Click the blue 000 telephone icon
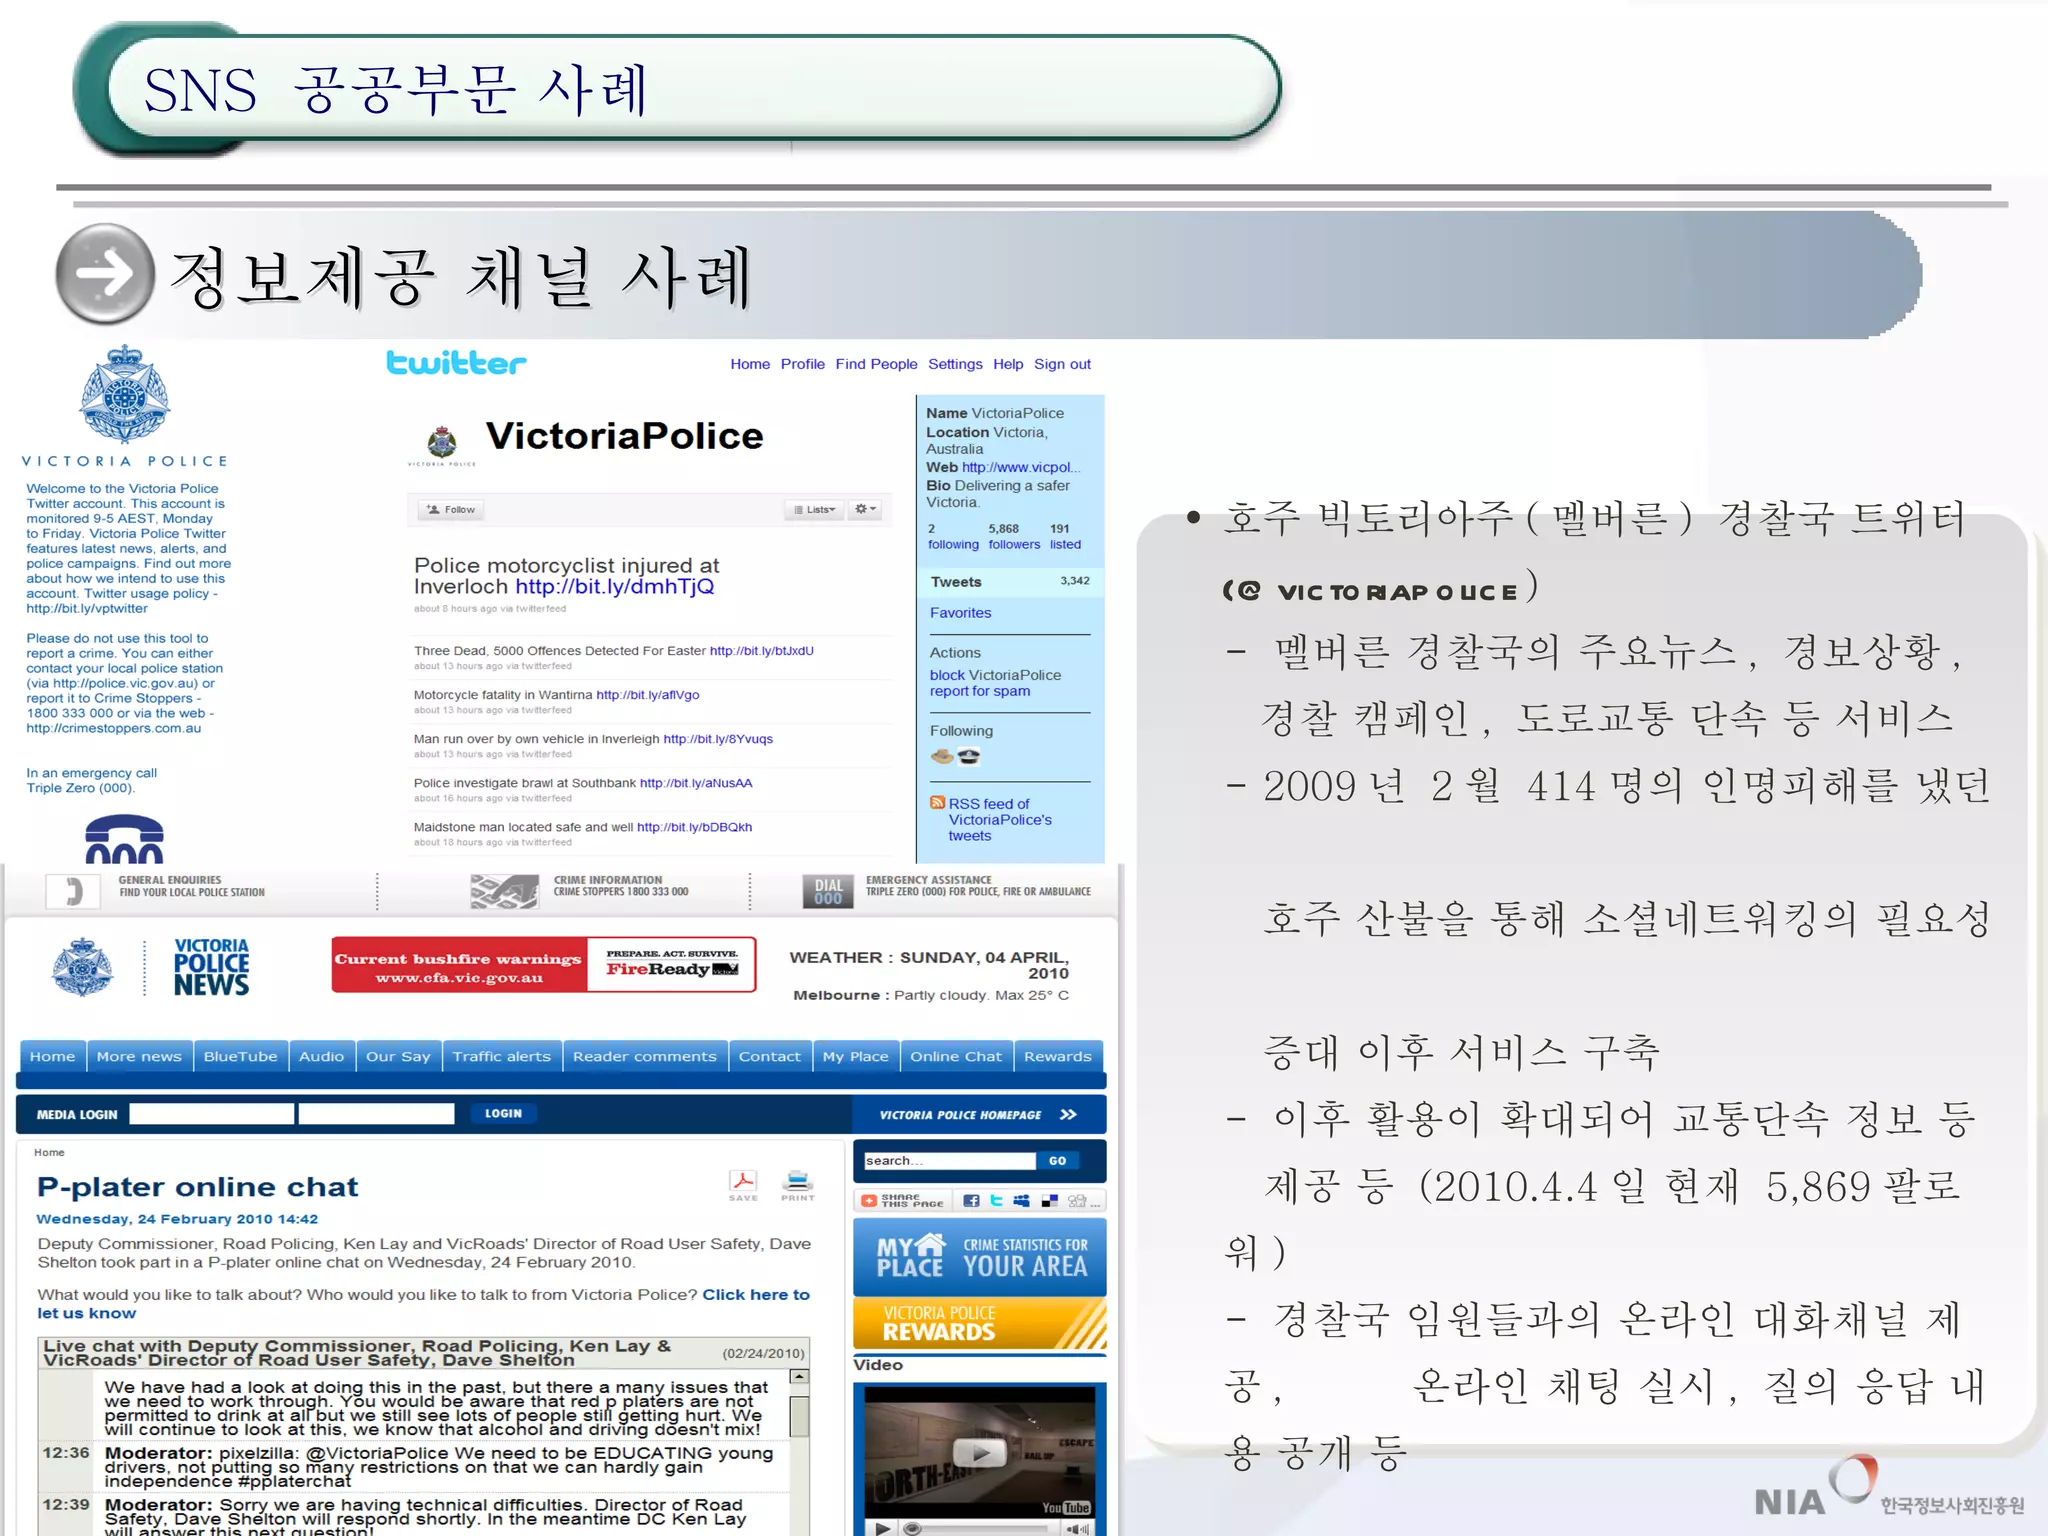Screen dimensions: 2048x1536 (x=124, y=838)
